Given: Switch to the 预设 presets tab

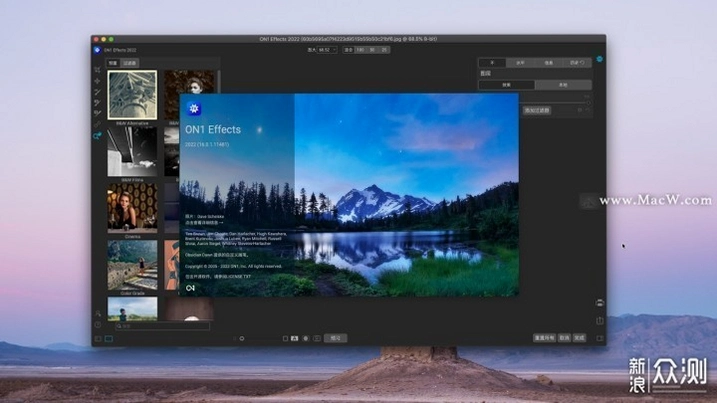Looking at the screenshot, I should point(113,63).
